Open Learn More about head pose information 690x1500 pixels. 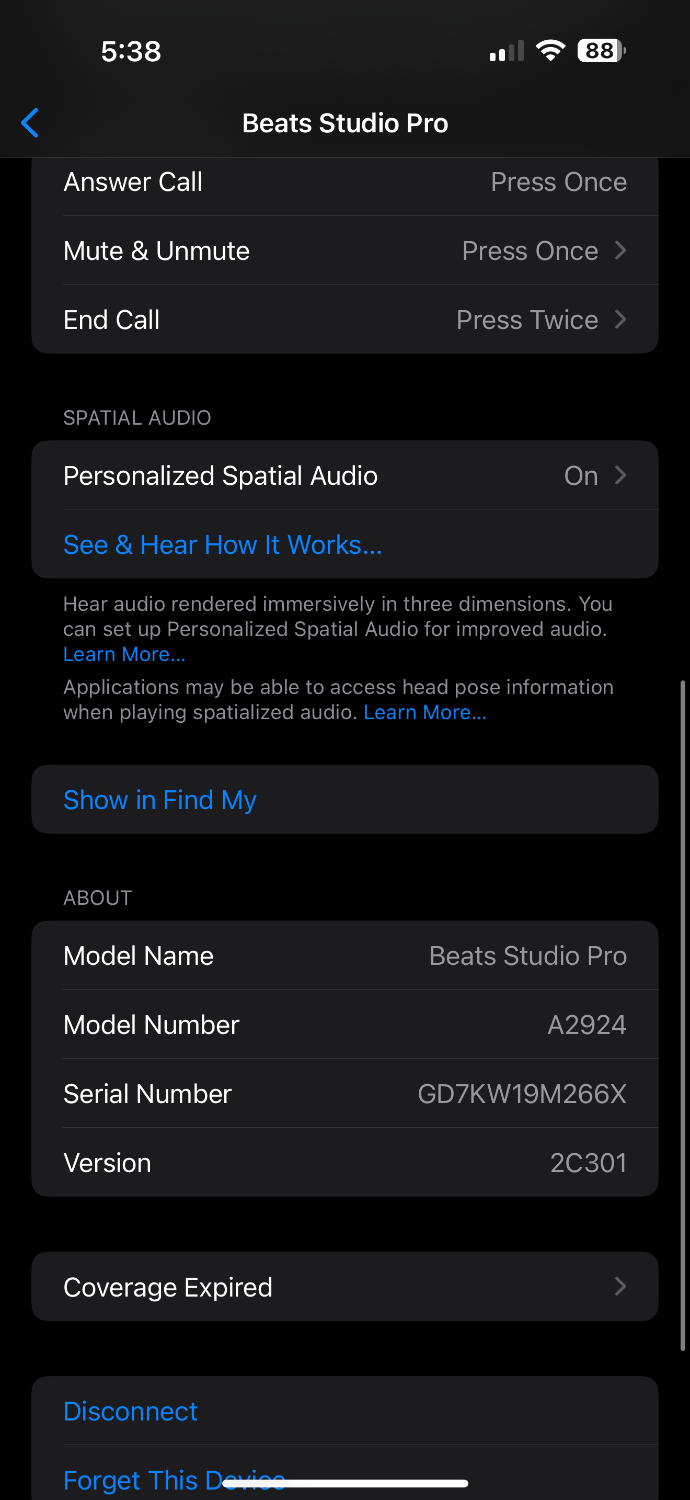(425, 713)
